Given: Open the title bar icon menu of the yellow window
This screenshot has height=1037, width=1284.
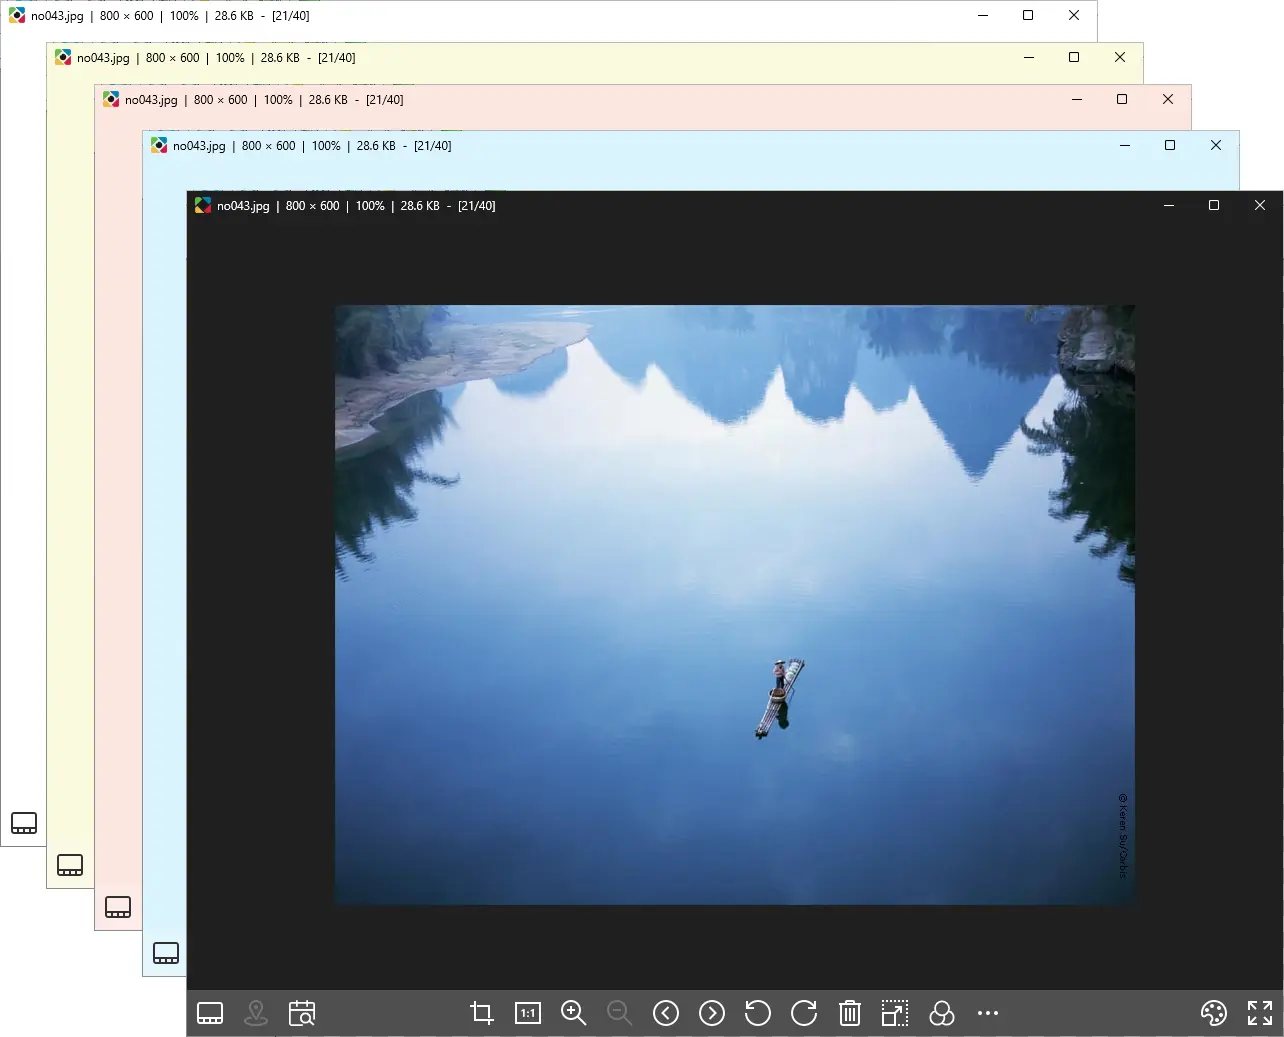Looking at the screenshot, I should pyautogui.click(x=63, y=57).
